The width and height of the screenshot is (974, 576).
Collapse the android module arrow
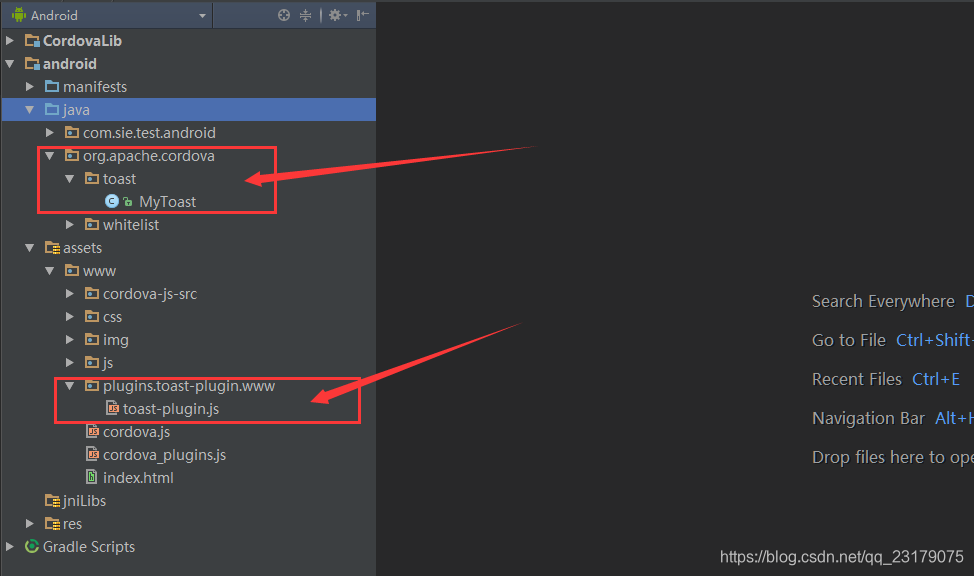[x=10, y=64]
